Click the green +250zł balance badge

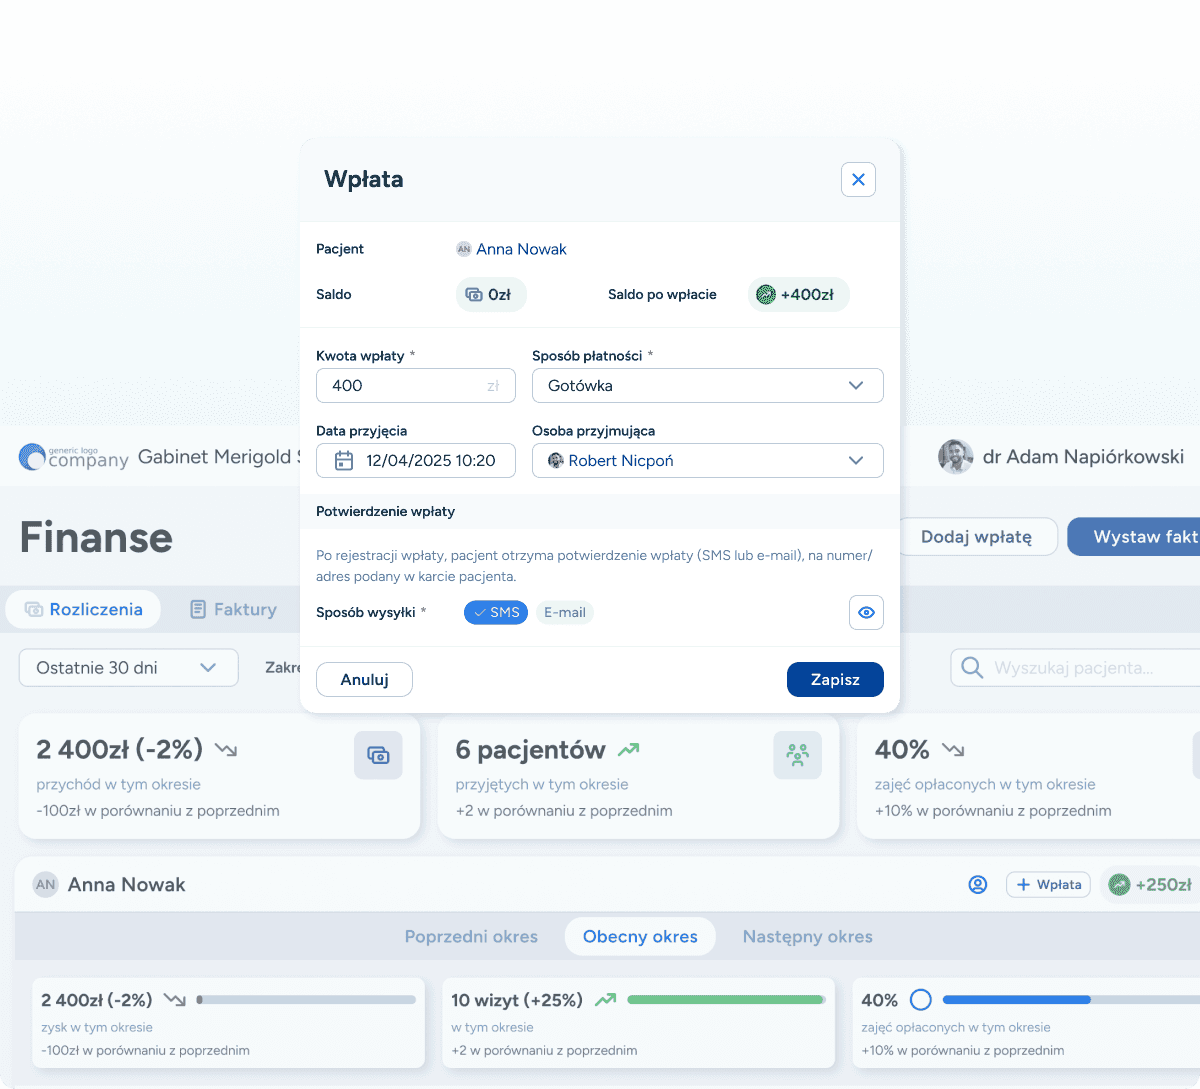pyautogui.click(x=1150, y=885)
